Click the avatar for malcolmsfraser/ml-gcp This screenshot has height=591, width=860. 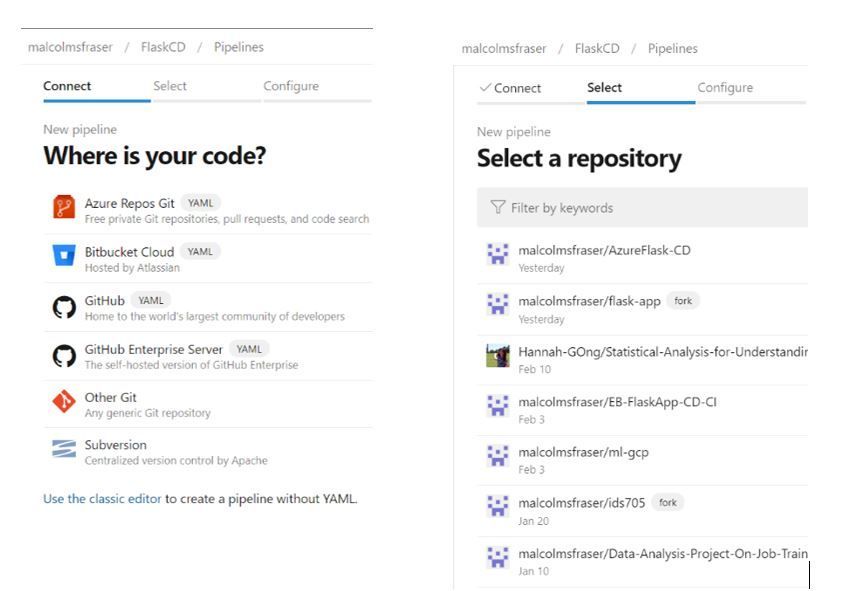[x=497, y=456]
